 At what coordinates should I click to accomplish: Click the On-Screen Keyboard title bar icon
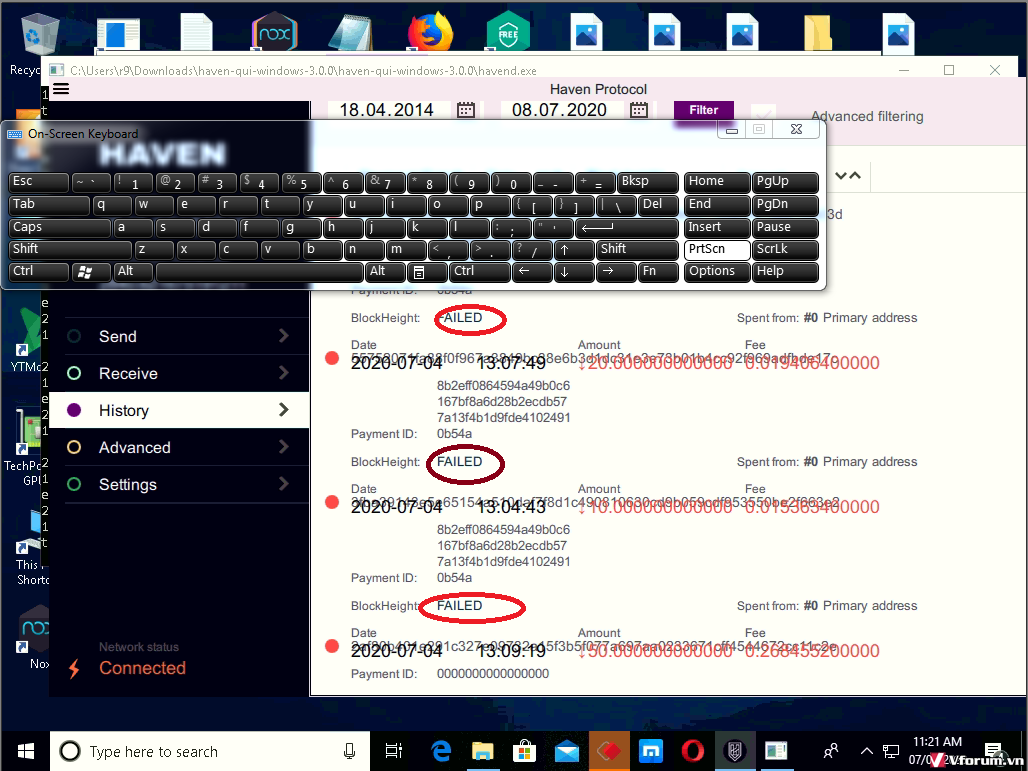(14, 134)
